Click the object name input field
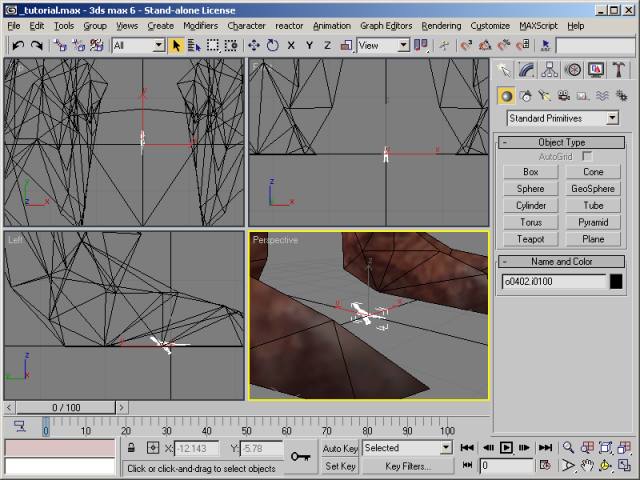This screenshot has width=640, height=480. pyautogui.click(x=554, y=282)
